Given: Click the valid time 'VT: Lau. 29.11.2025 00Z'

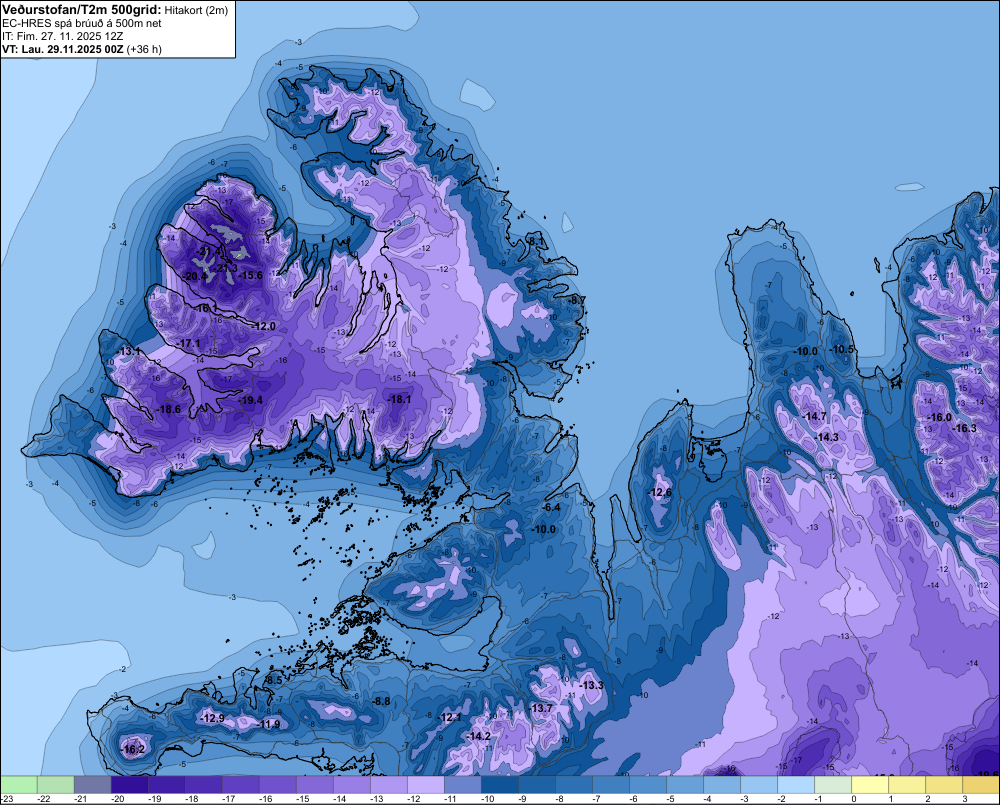Looking at the screenshot, I should pyautogui.click(x=63, y=49).
